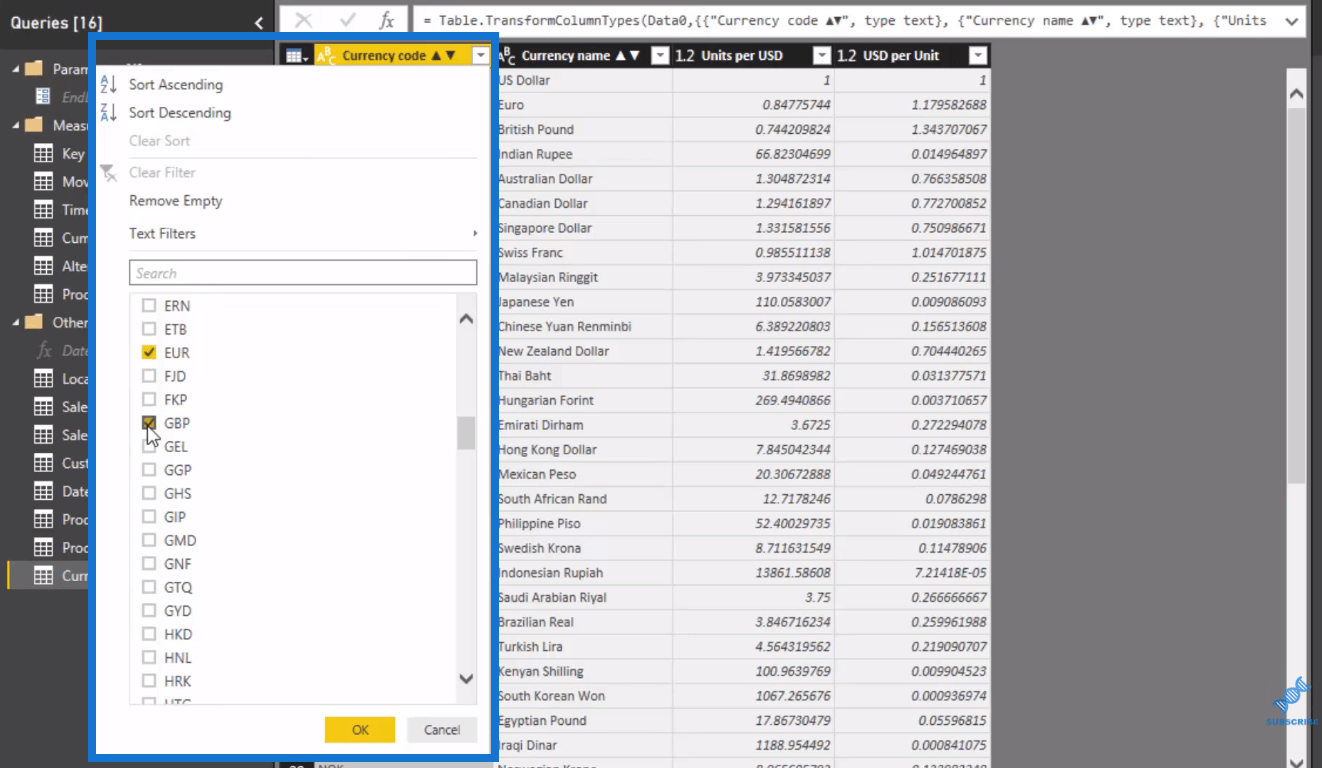Click the cancel X icon in formula bar
Screen dimensions: 1322x768
304,21
